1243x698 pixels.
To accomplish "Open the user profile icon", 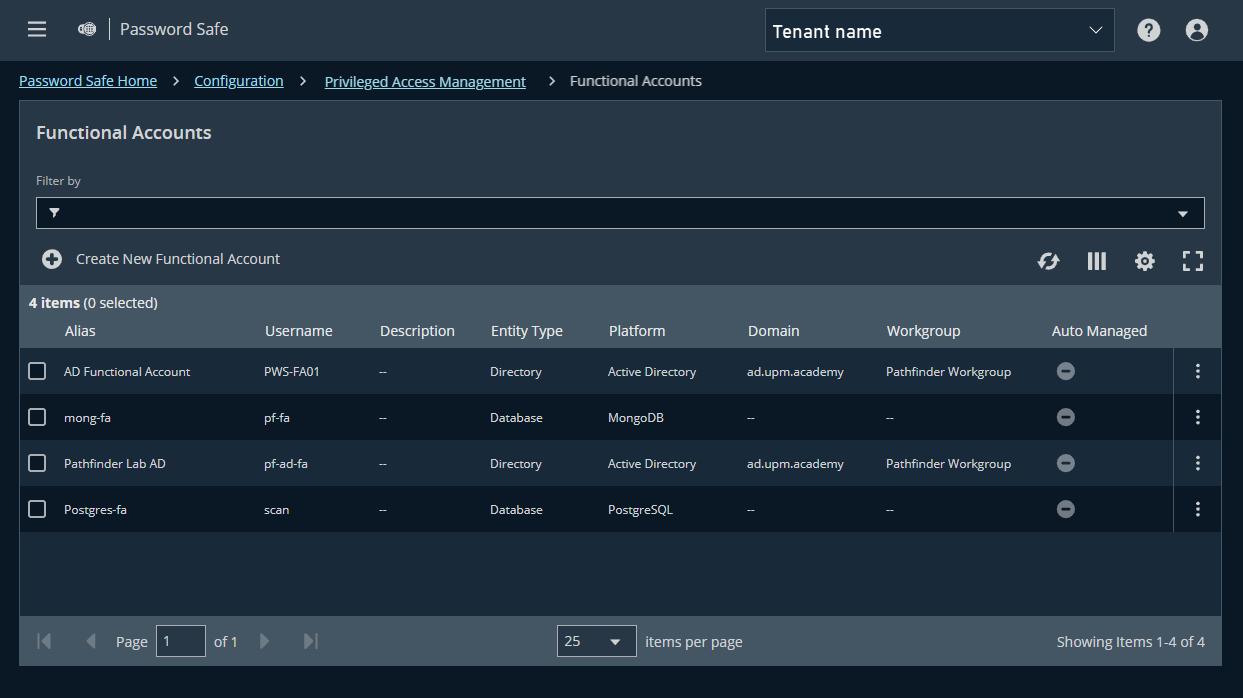I will coord(1196,30).
